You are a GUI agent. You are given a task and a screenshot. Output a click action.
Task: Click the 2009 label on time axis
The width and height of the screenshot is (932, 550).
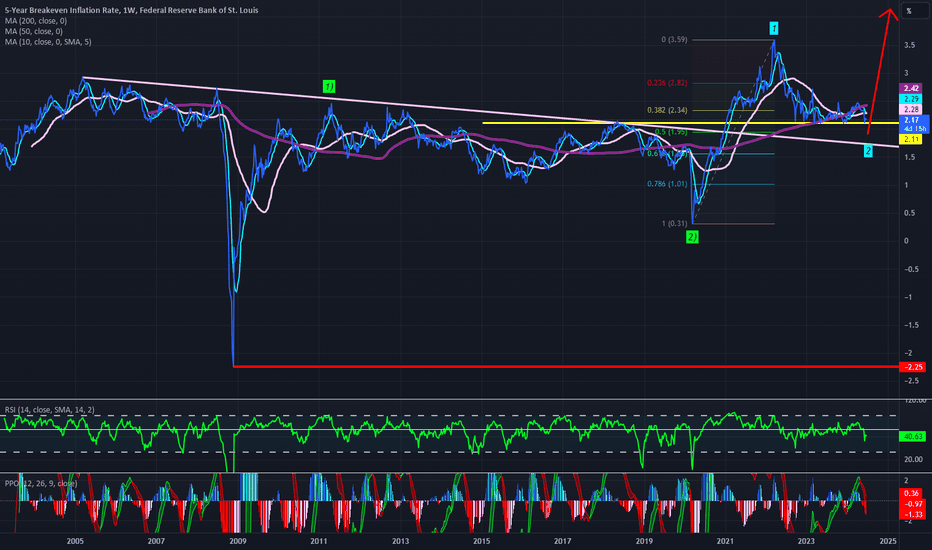(x=238, y=541)
